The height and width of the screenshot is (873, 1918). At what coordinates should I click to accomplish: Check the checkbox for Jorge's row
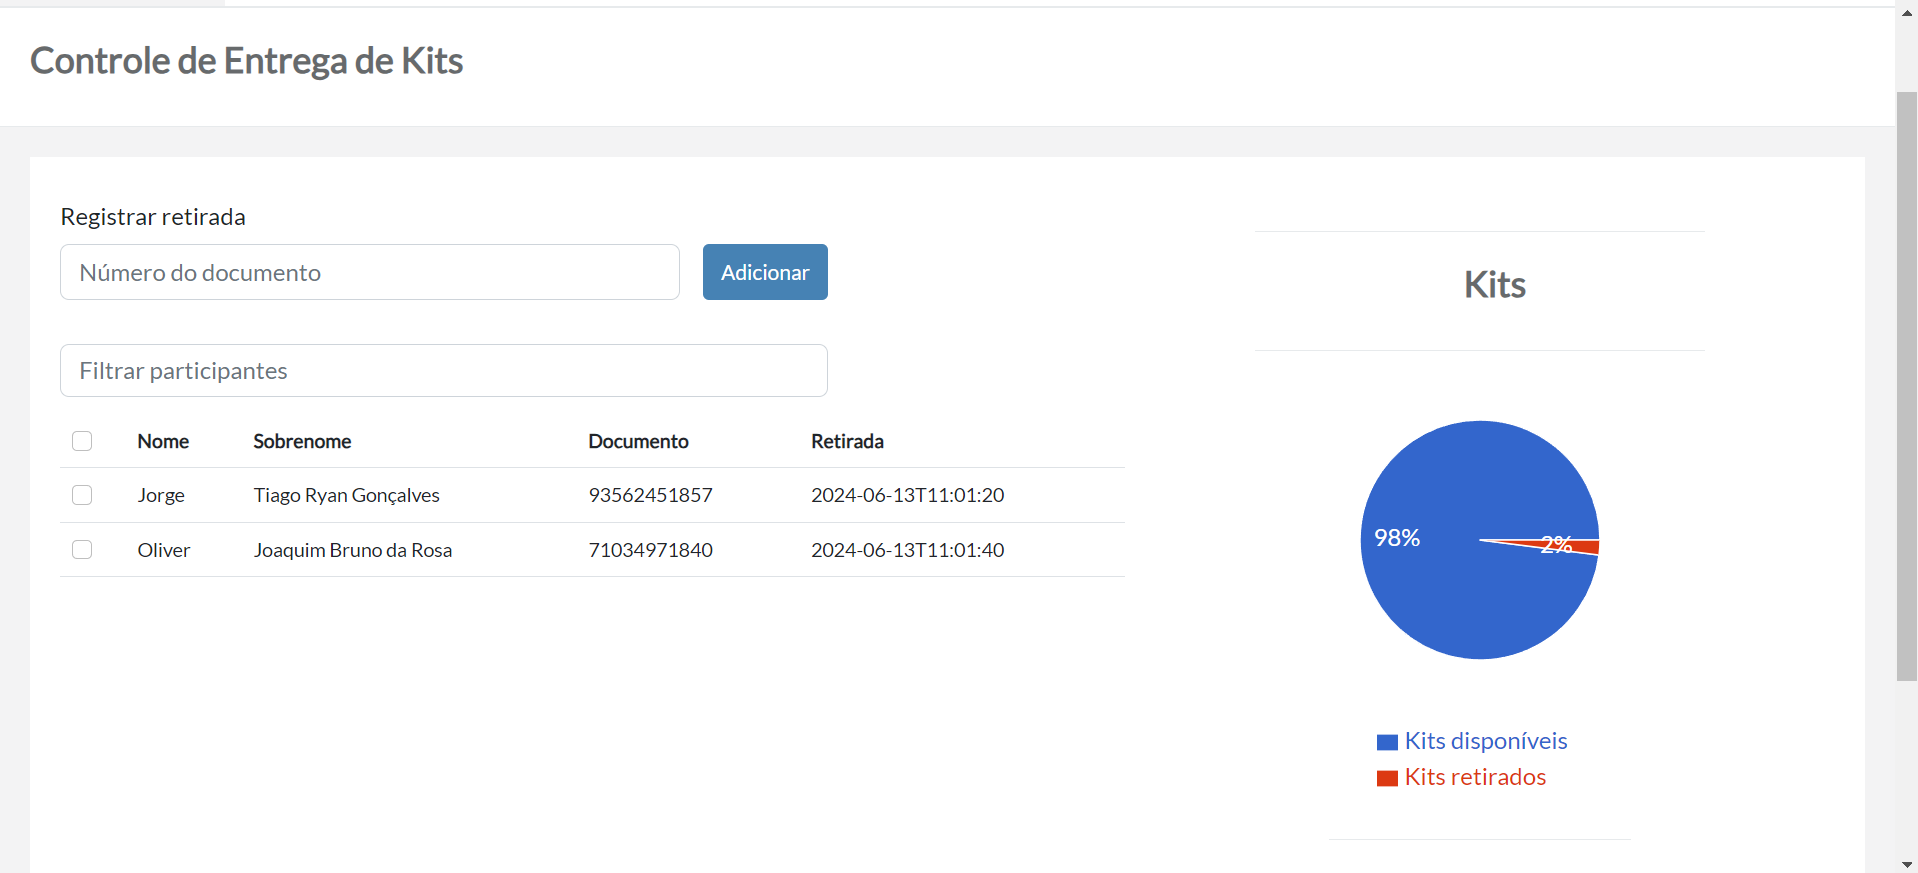click(82, 495)
